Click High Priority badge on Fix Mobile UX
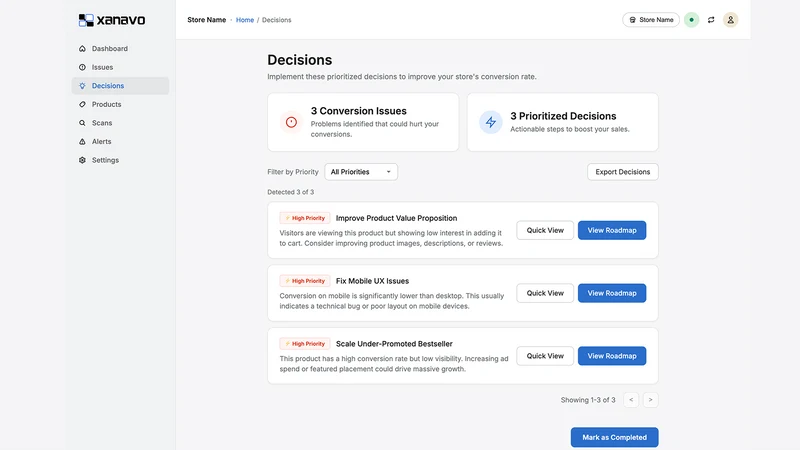Image resolution: width=800 pixels, height=450 pixels. click(x=305, y=281)
